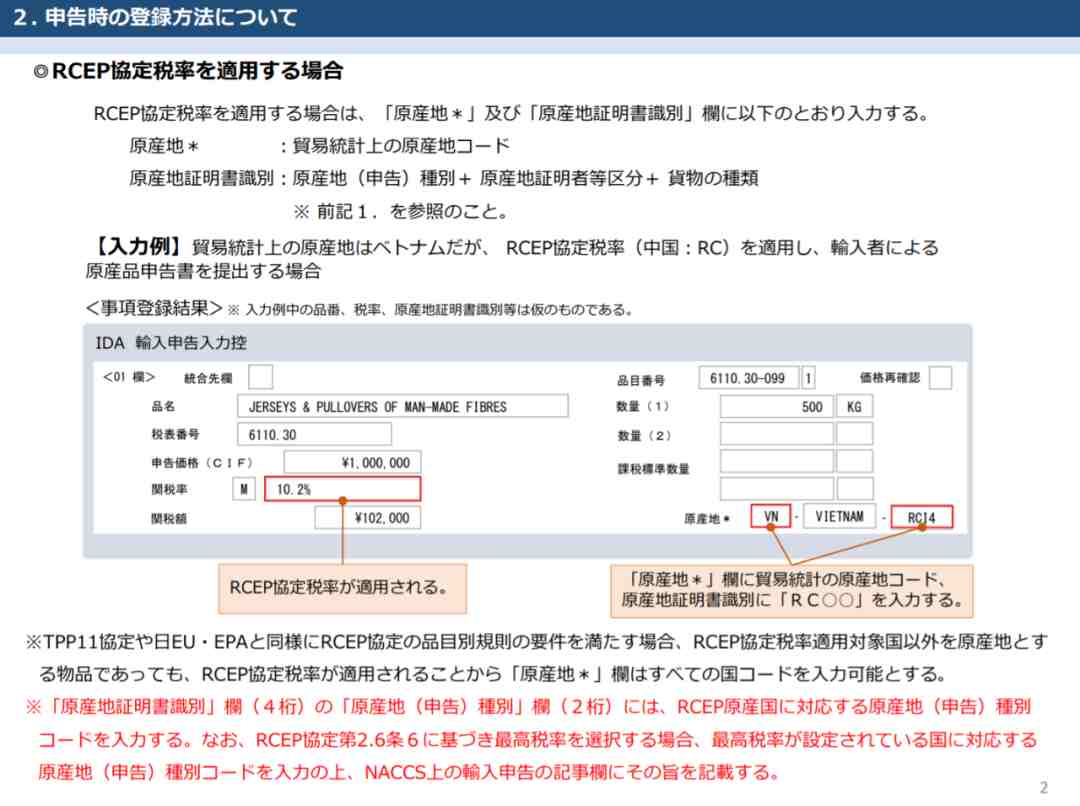Image resolution: width=1080 pixels, height=806 pixels.
Task: Click the 数量 (1) label
Action: 643,406
